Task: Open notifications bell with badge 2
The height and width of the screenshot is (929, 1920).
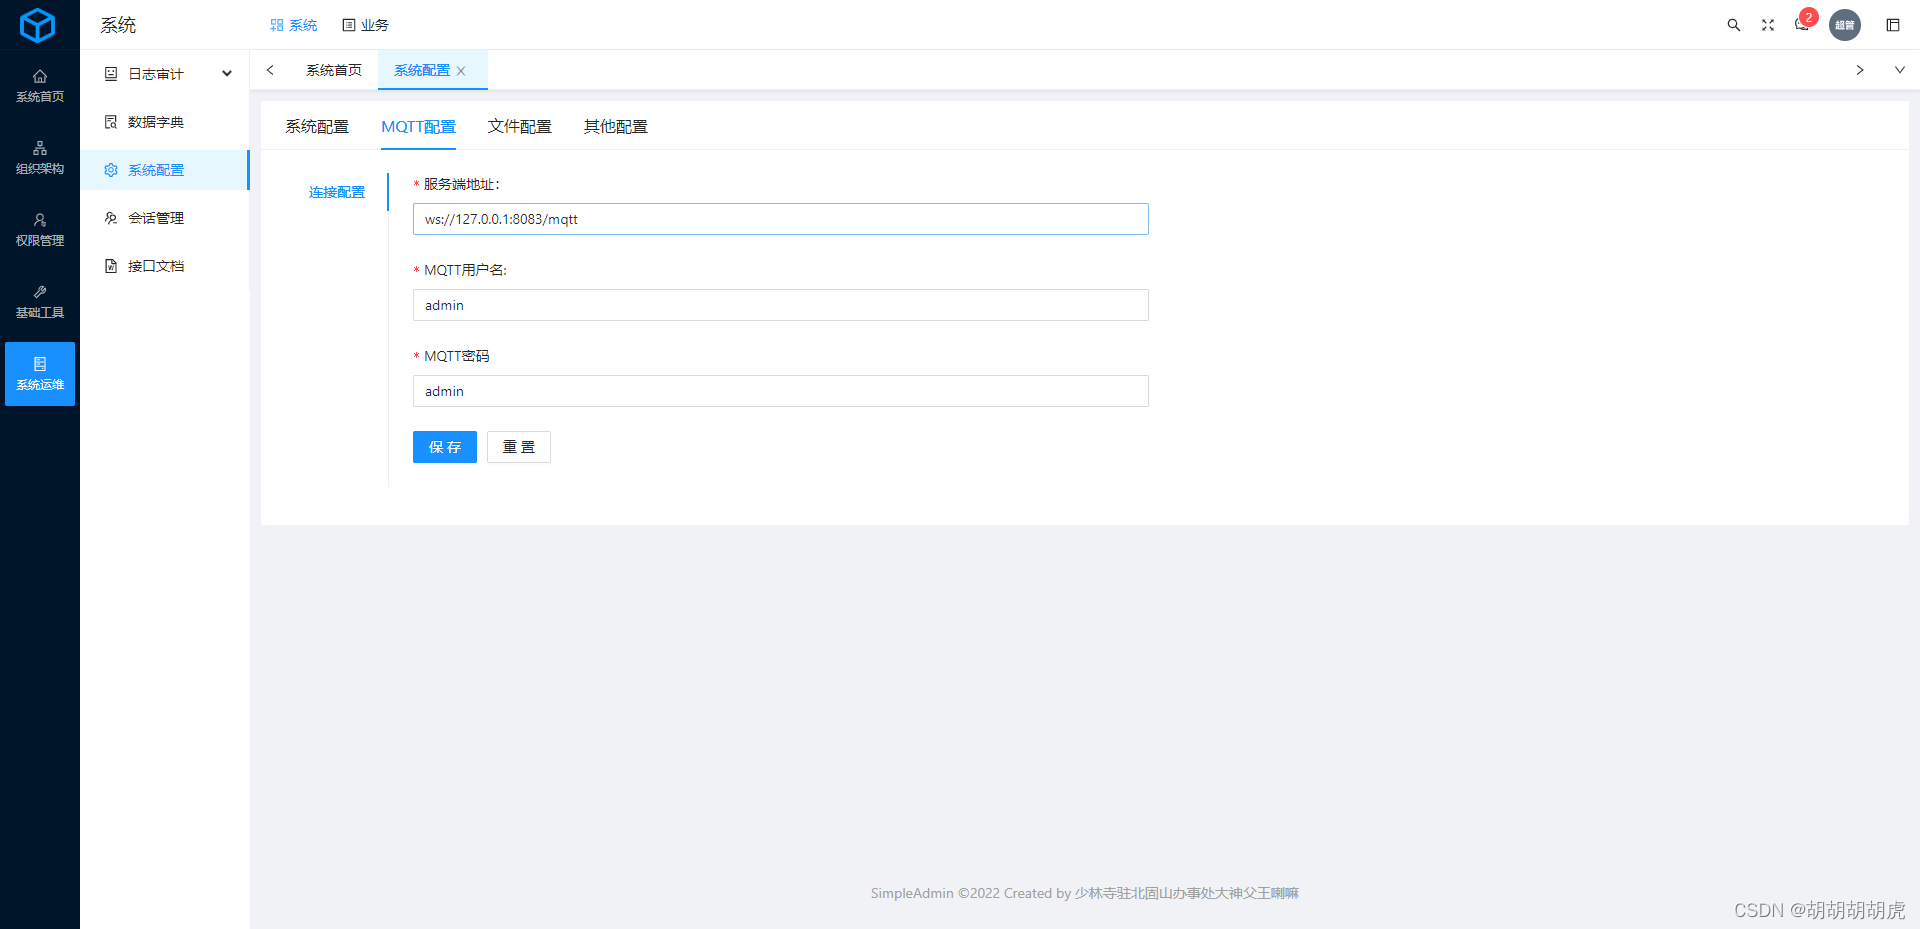Action: pyautogui.click(x=1803, y=24)
